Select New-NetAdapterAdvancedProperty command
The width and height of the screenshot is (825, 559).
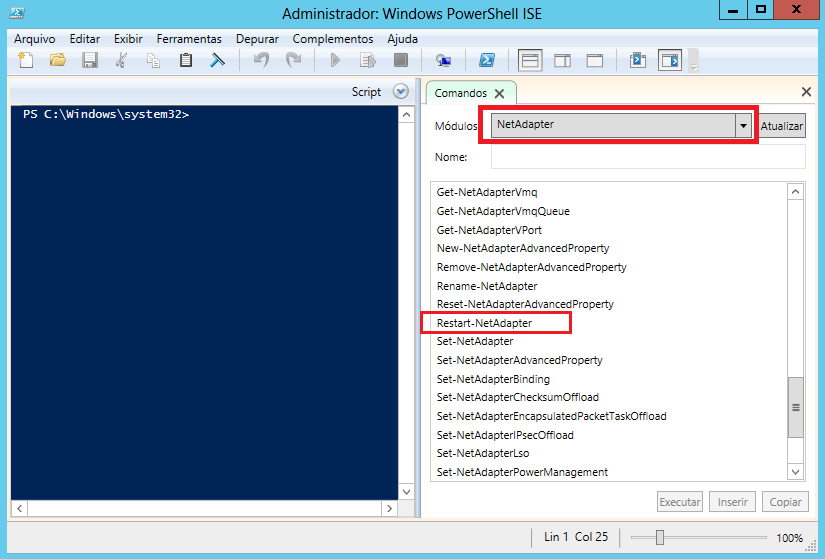click(x=523, y=248)
